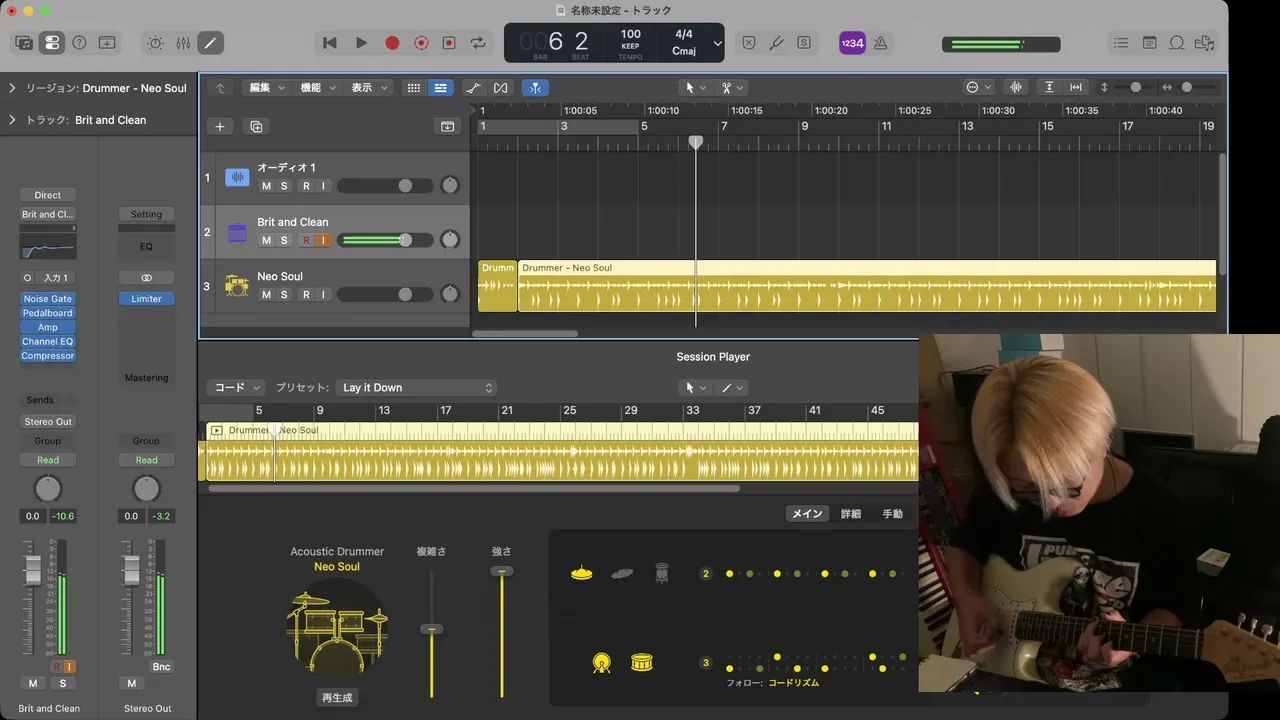Switch to the 詳細 tab
This screenshot has height=720, width=1280.
tap(850, 514)
